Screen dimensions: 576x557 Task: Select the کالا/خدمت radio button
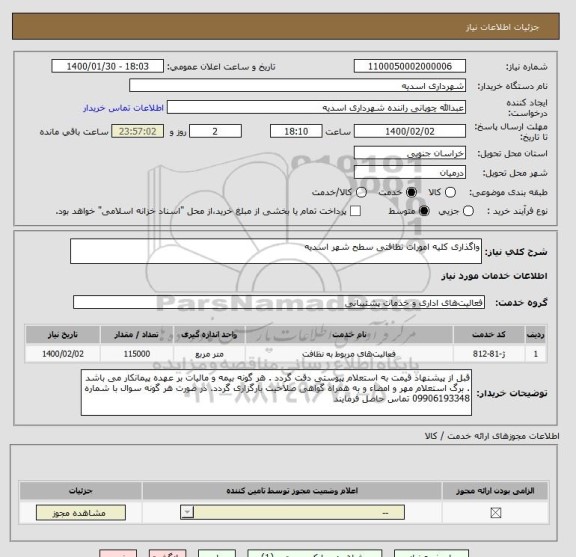point(361,192)
